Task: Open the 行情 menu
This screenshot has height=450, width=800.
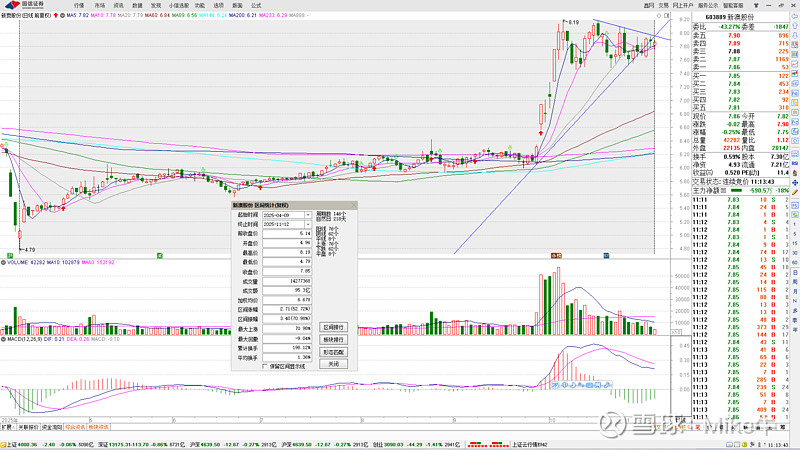Action: (x=79, y=5)
